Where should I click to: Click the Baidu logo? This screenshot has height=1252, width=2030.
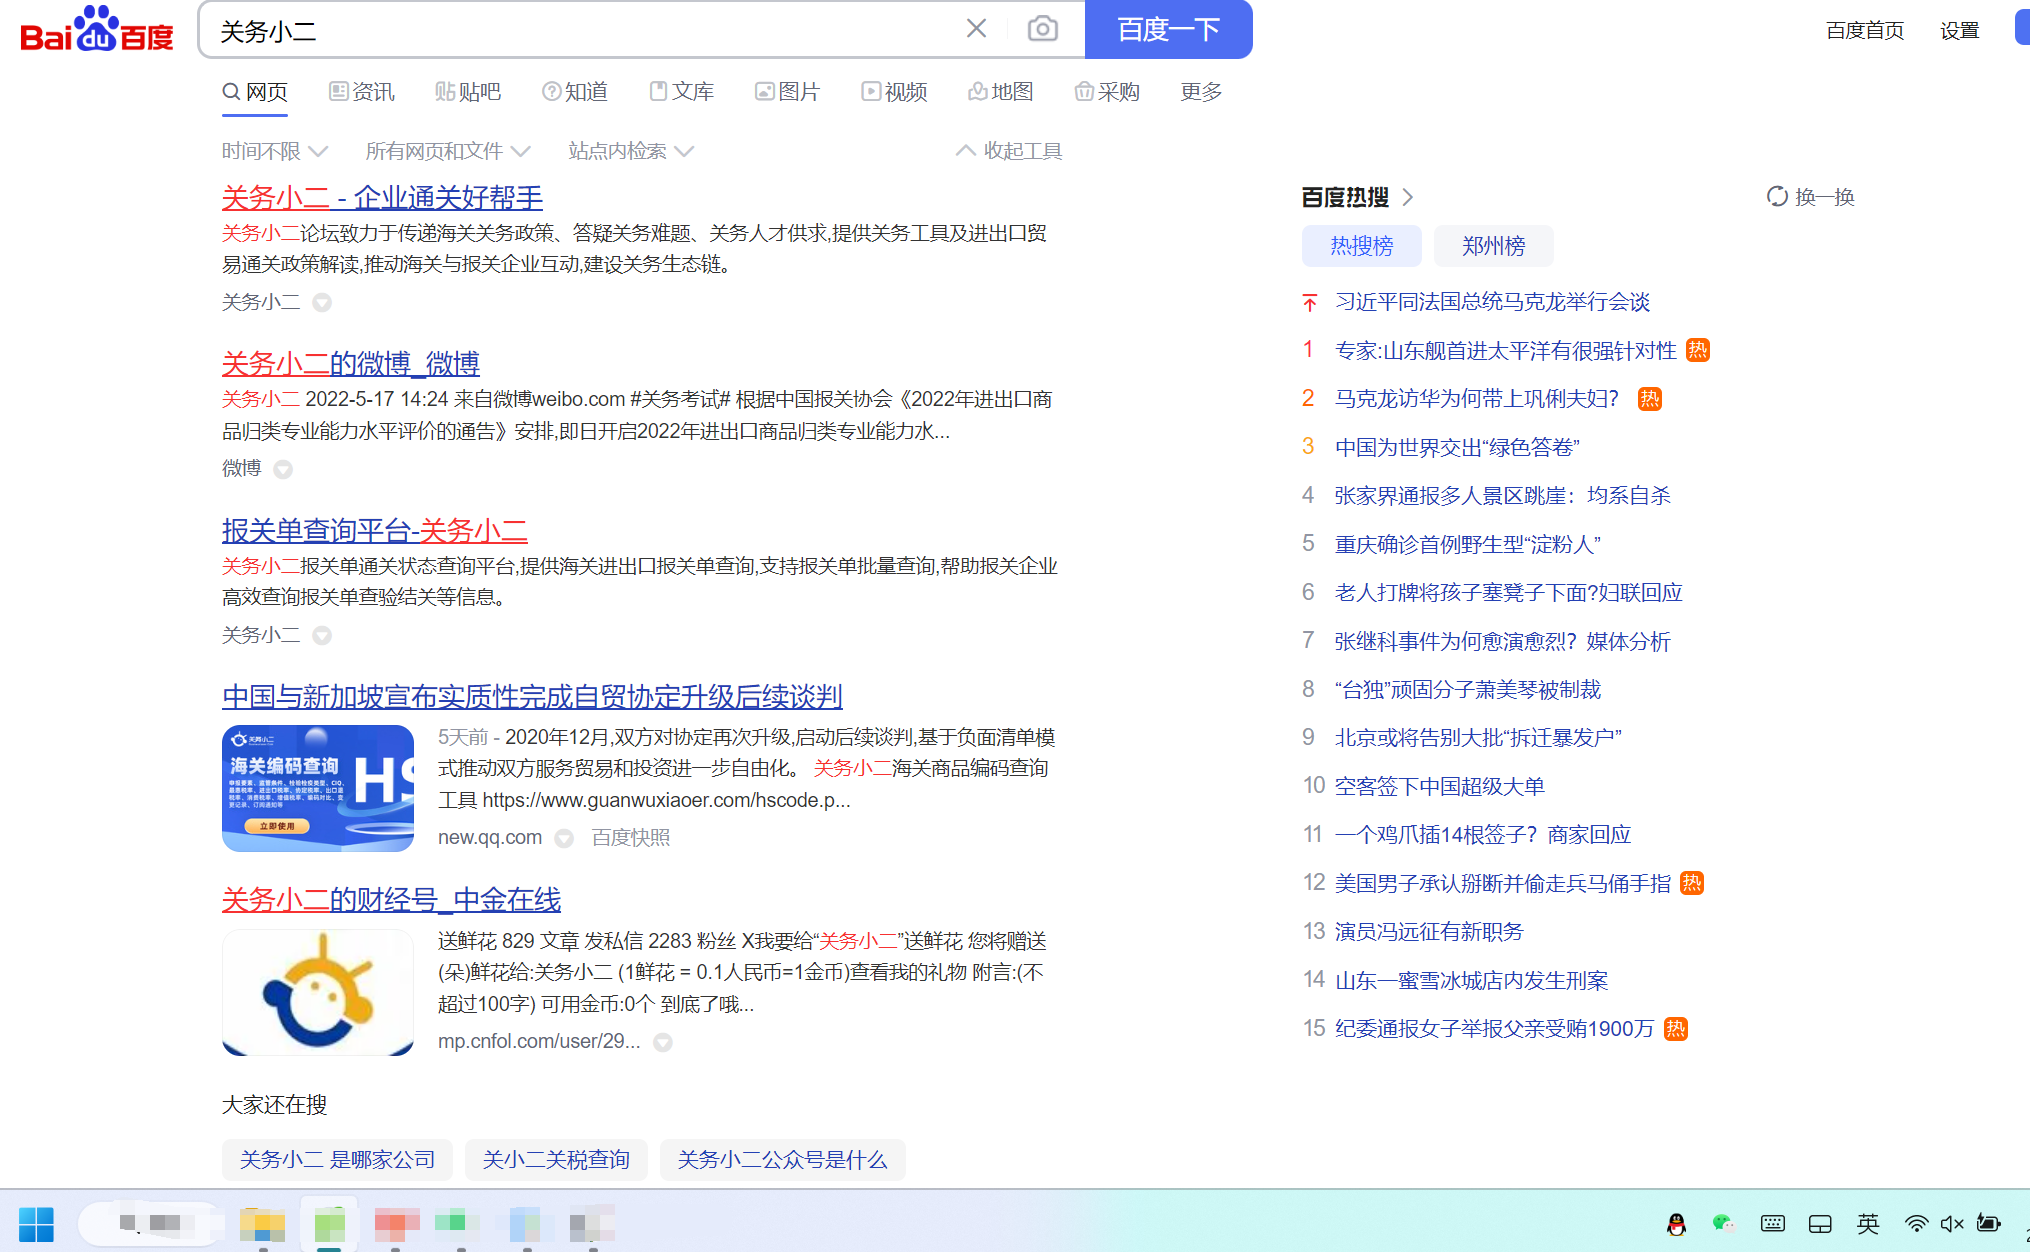pos(97,29)
